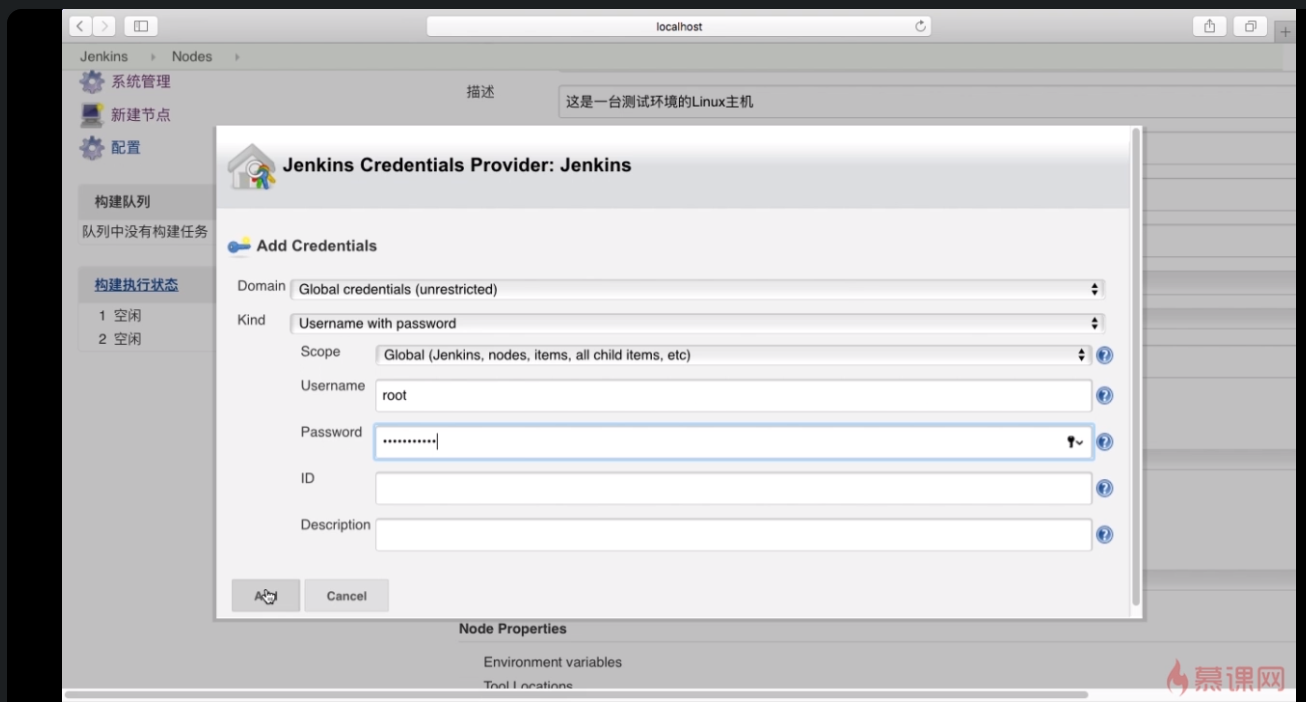Click the Cancel button
This screenshot has height=702, width=1306.
click(x=346, y=596)
